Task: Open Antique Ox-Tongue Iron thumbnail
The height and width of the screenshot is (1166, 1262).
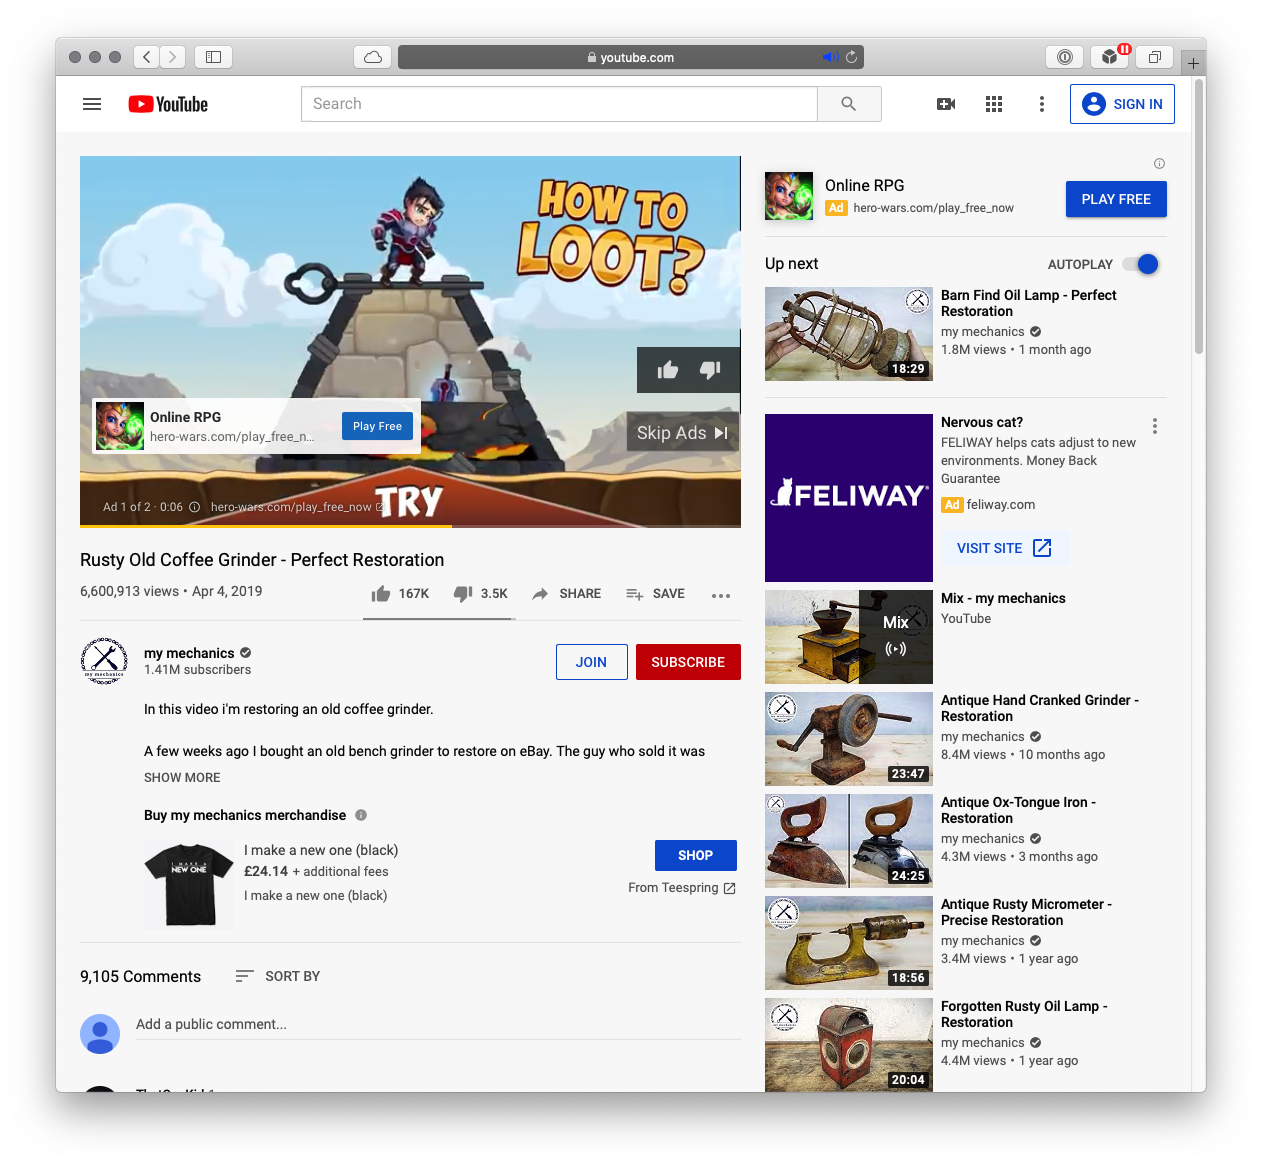Action: (x=849, y=841)
